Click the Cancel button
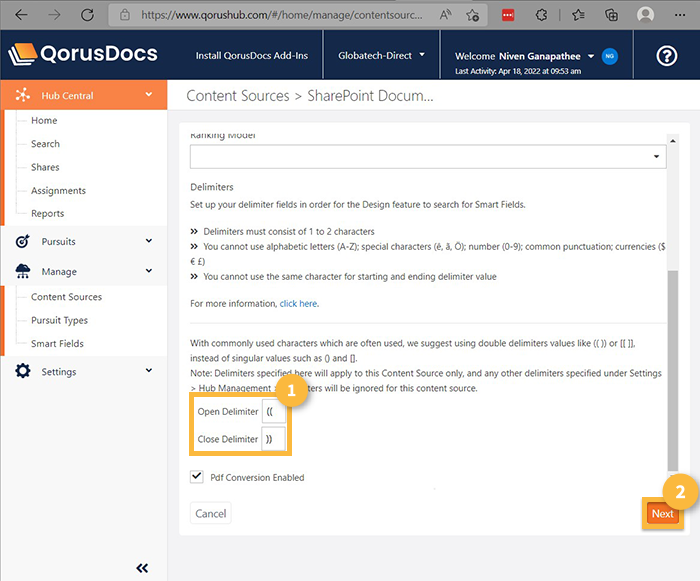The image size is (700, 581). tap(210, 514)
